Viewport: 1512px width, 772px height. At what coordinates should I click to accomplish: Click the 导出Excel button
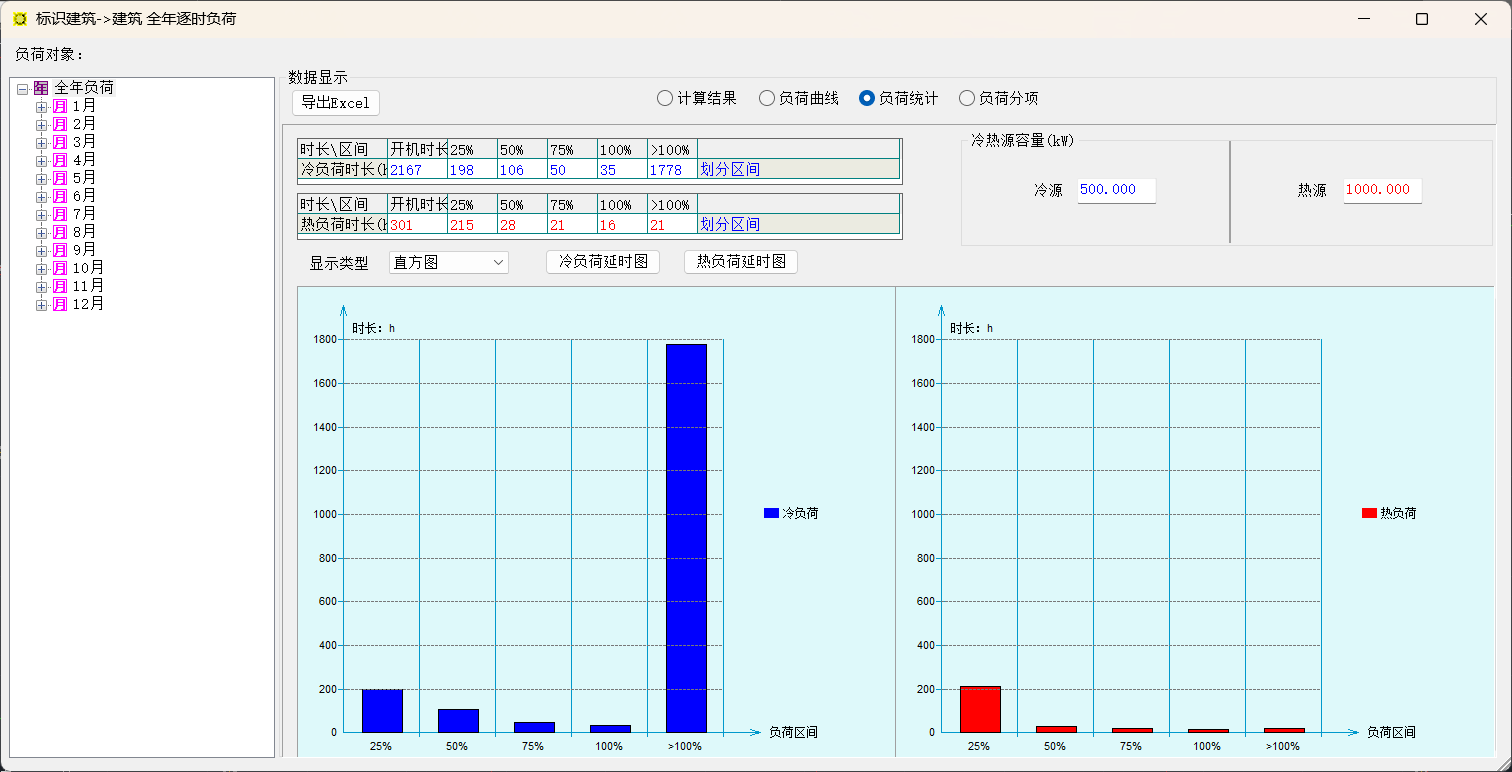(336, 103)
